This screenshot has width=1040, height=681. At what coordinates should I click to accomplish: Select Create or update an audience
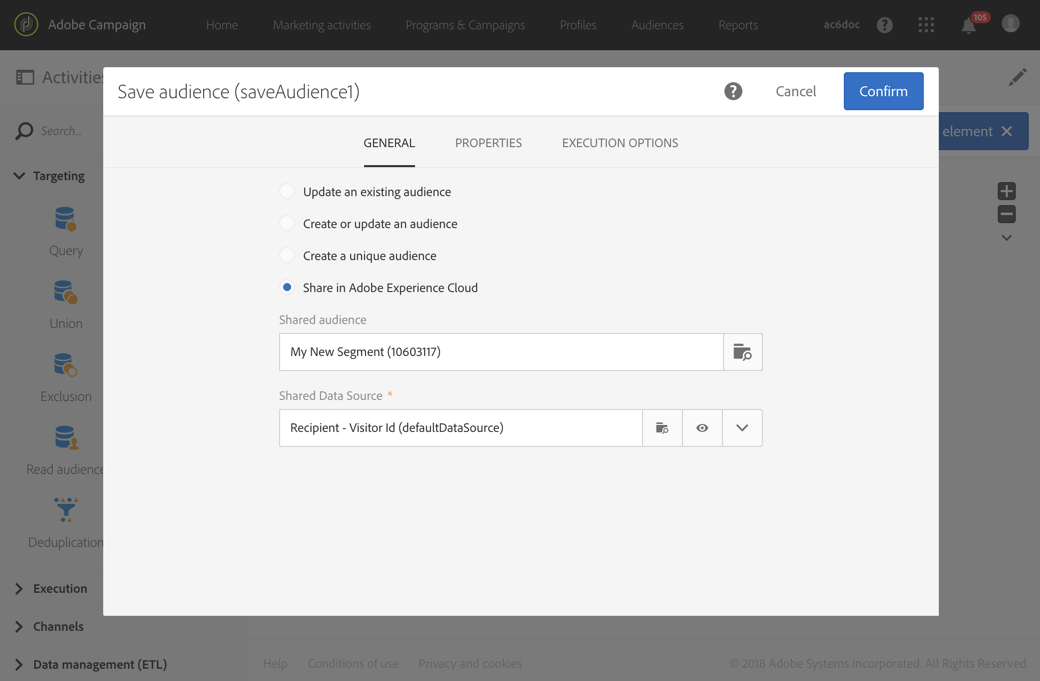point(287,223)
